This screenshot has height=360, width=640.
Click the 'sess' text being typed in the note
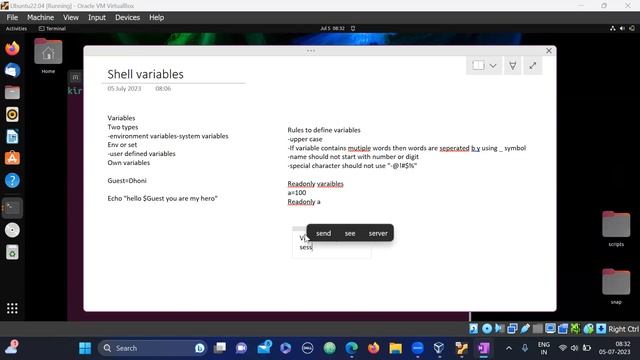tap(306, 247)
